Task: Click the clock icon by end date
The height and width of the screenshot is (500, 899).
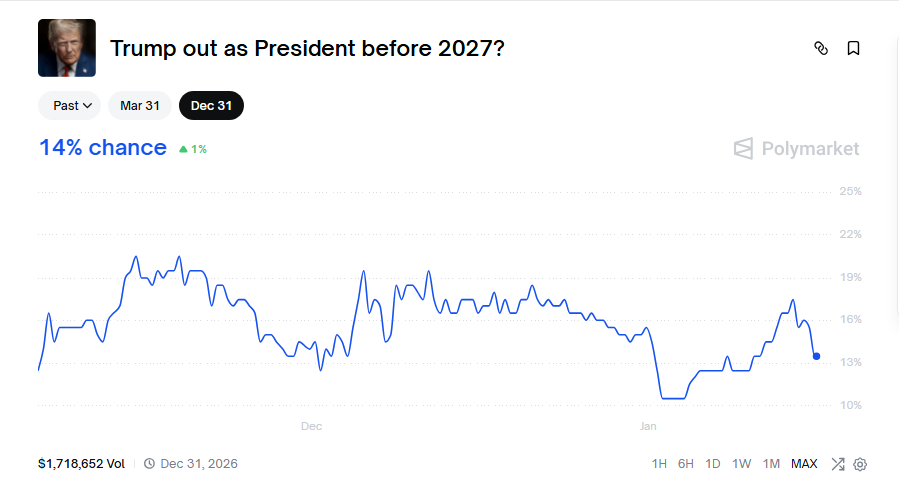Action: coord(150,464)
